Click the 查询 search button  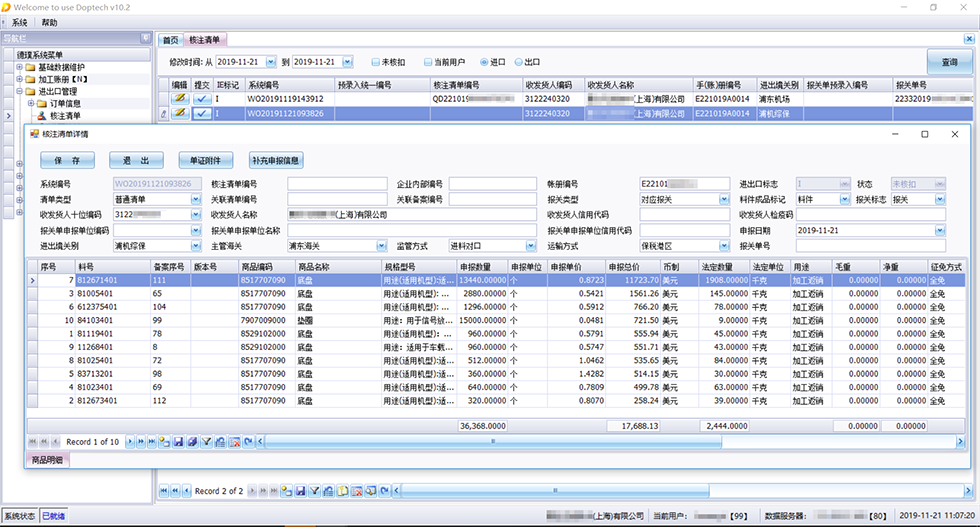(x=949, y=62)
